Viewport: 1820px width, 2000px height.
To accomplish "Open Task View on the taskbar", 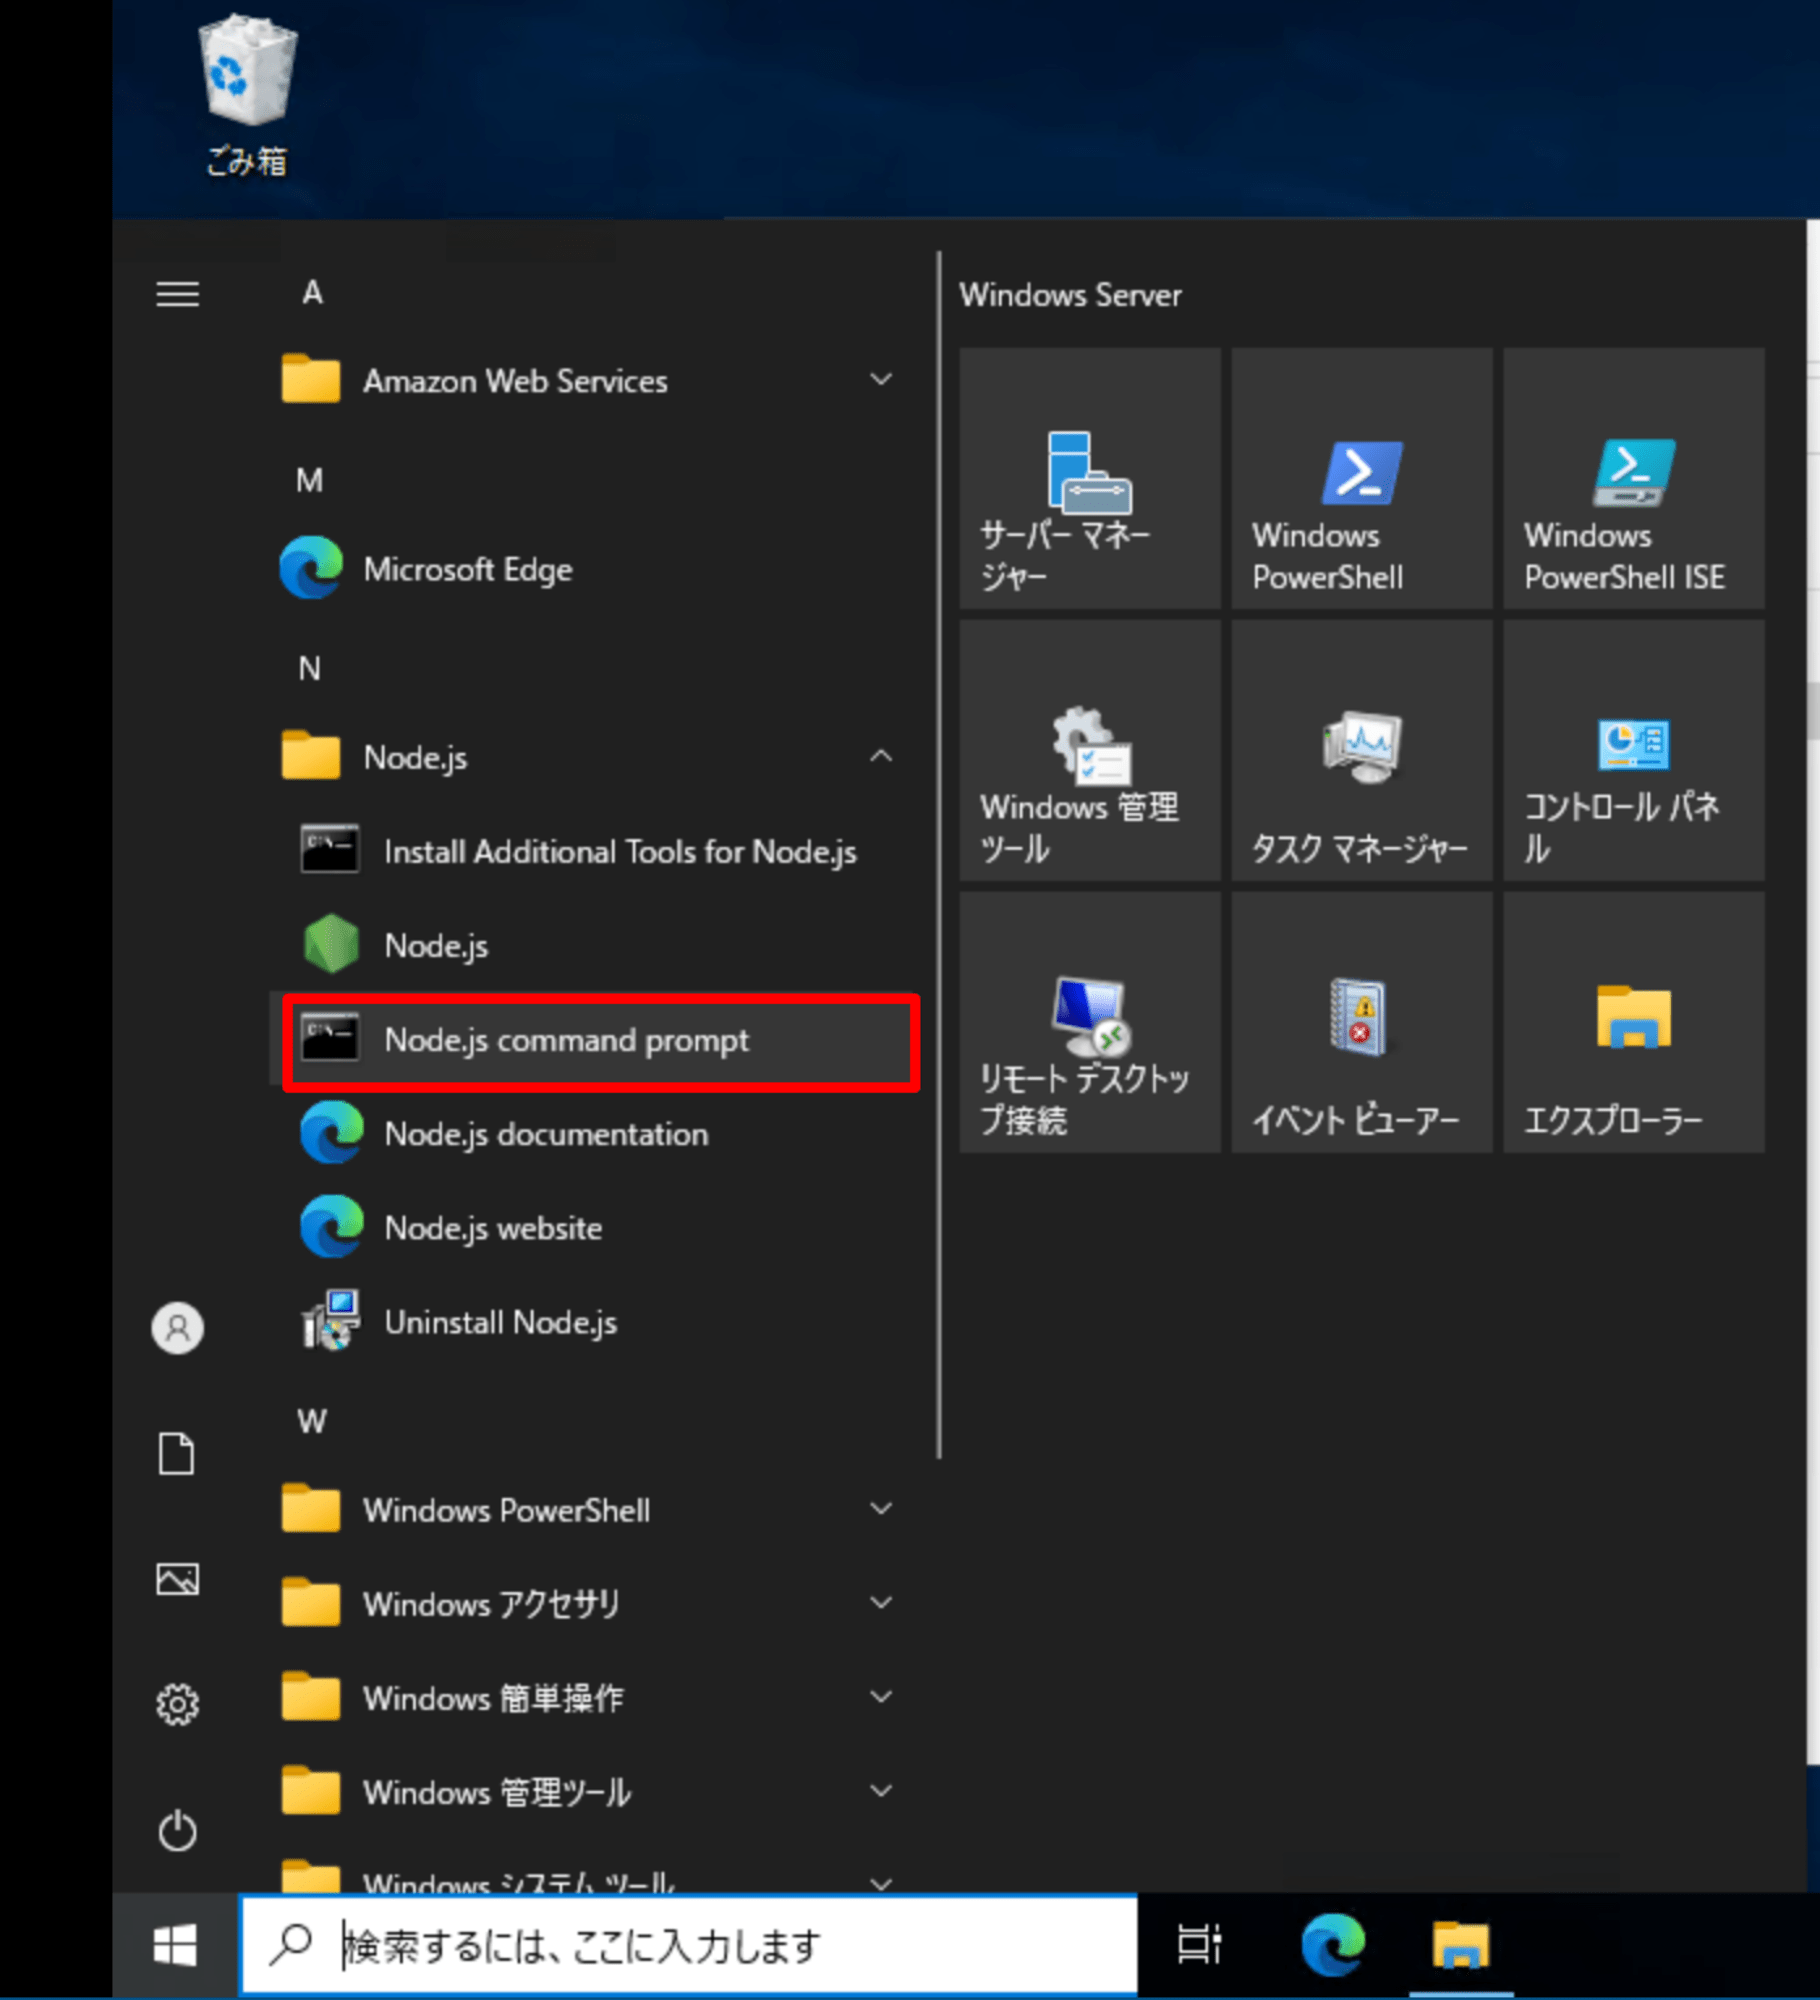I will point(1199,1945).
